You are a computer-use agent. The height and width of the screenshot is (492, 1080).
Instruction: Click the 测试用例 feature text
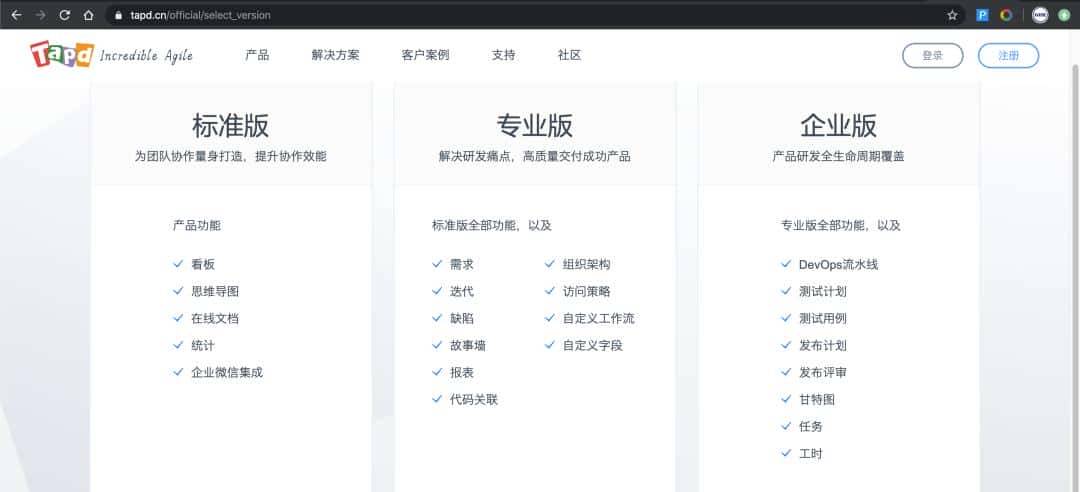click(822, 318)
